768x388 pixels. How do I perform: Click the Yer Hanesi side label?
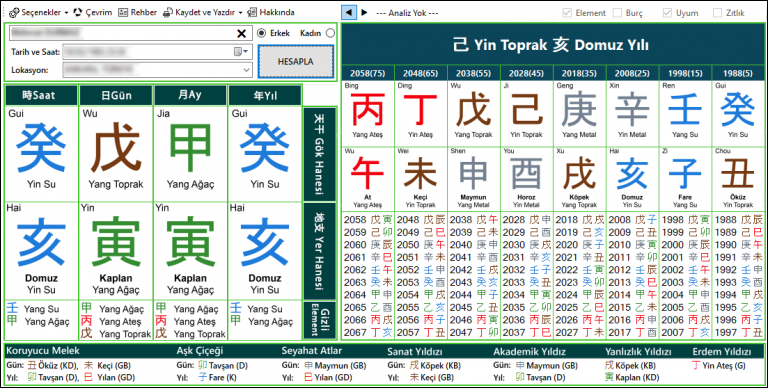(x=319, y=251)
